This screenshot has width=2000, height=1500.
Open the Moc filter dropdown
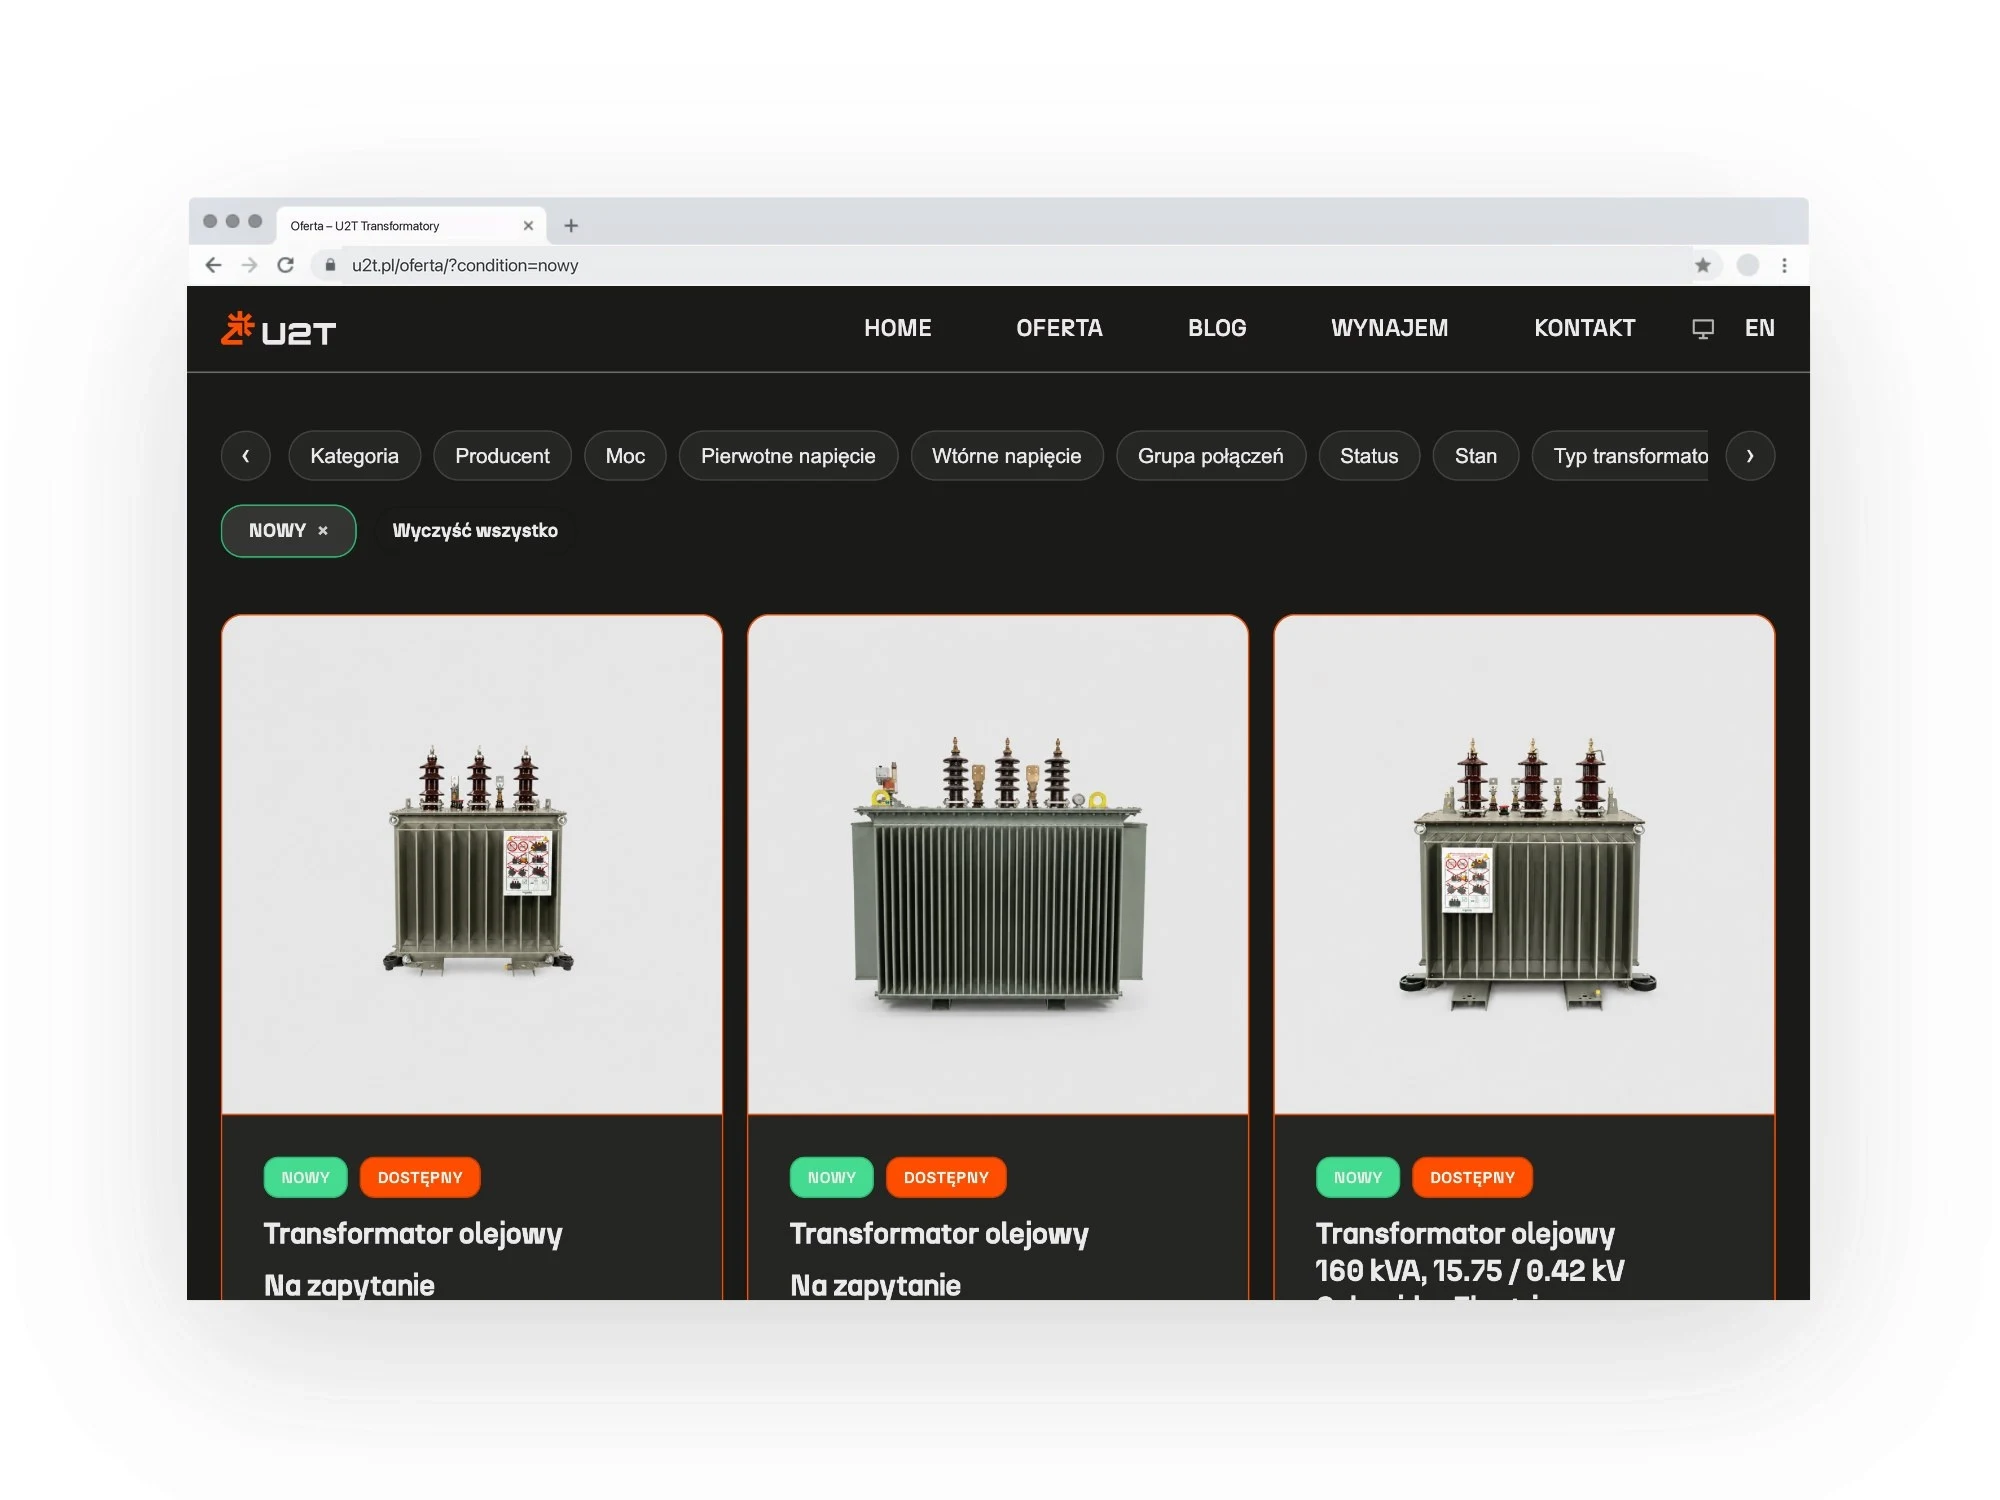[625, 456]
